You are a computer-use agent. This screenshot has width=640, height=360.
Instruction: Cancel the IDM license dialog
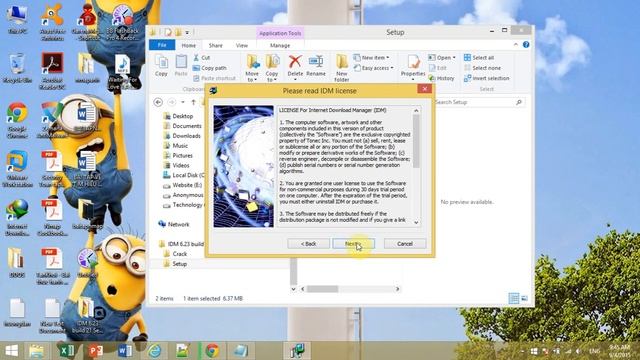click(x=405, y=244)
